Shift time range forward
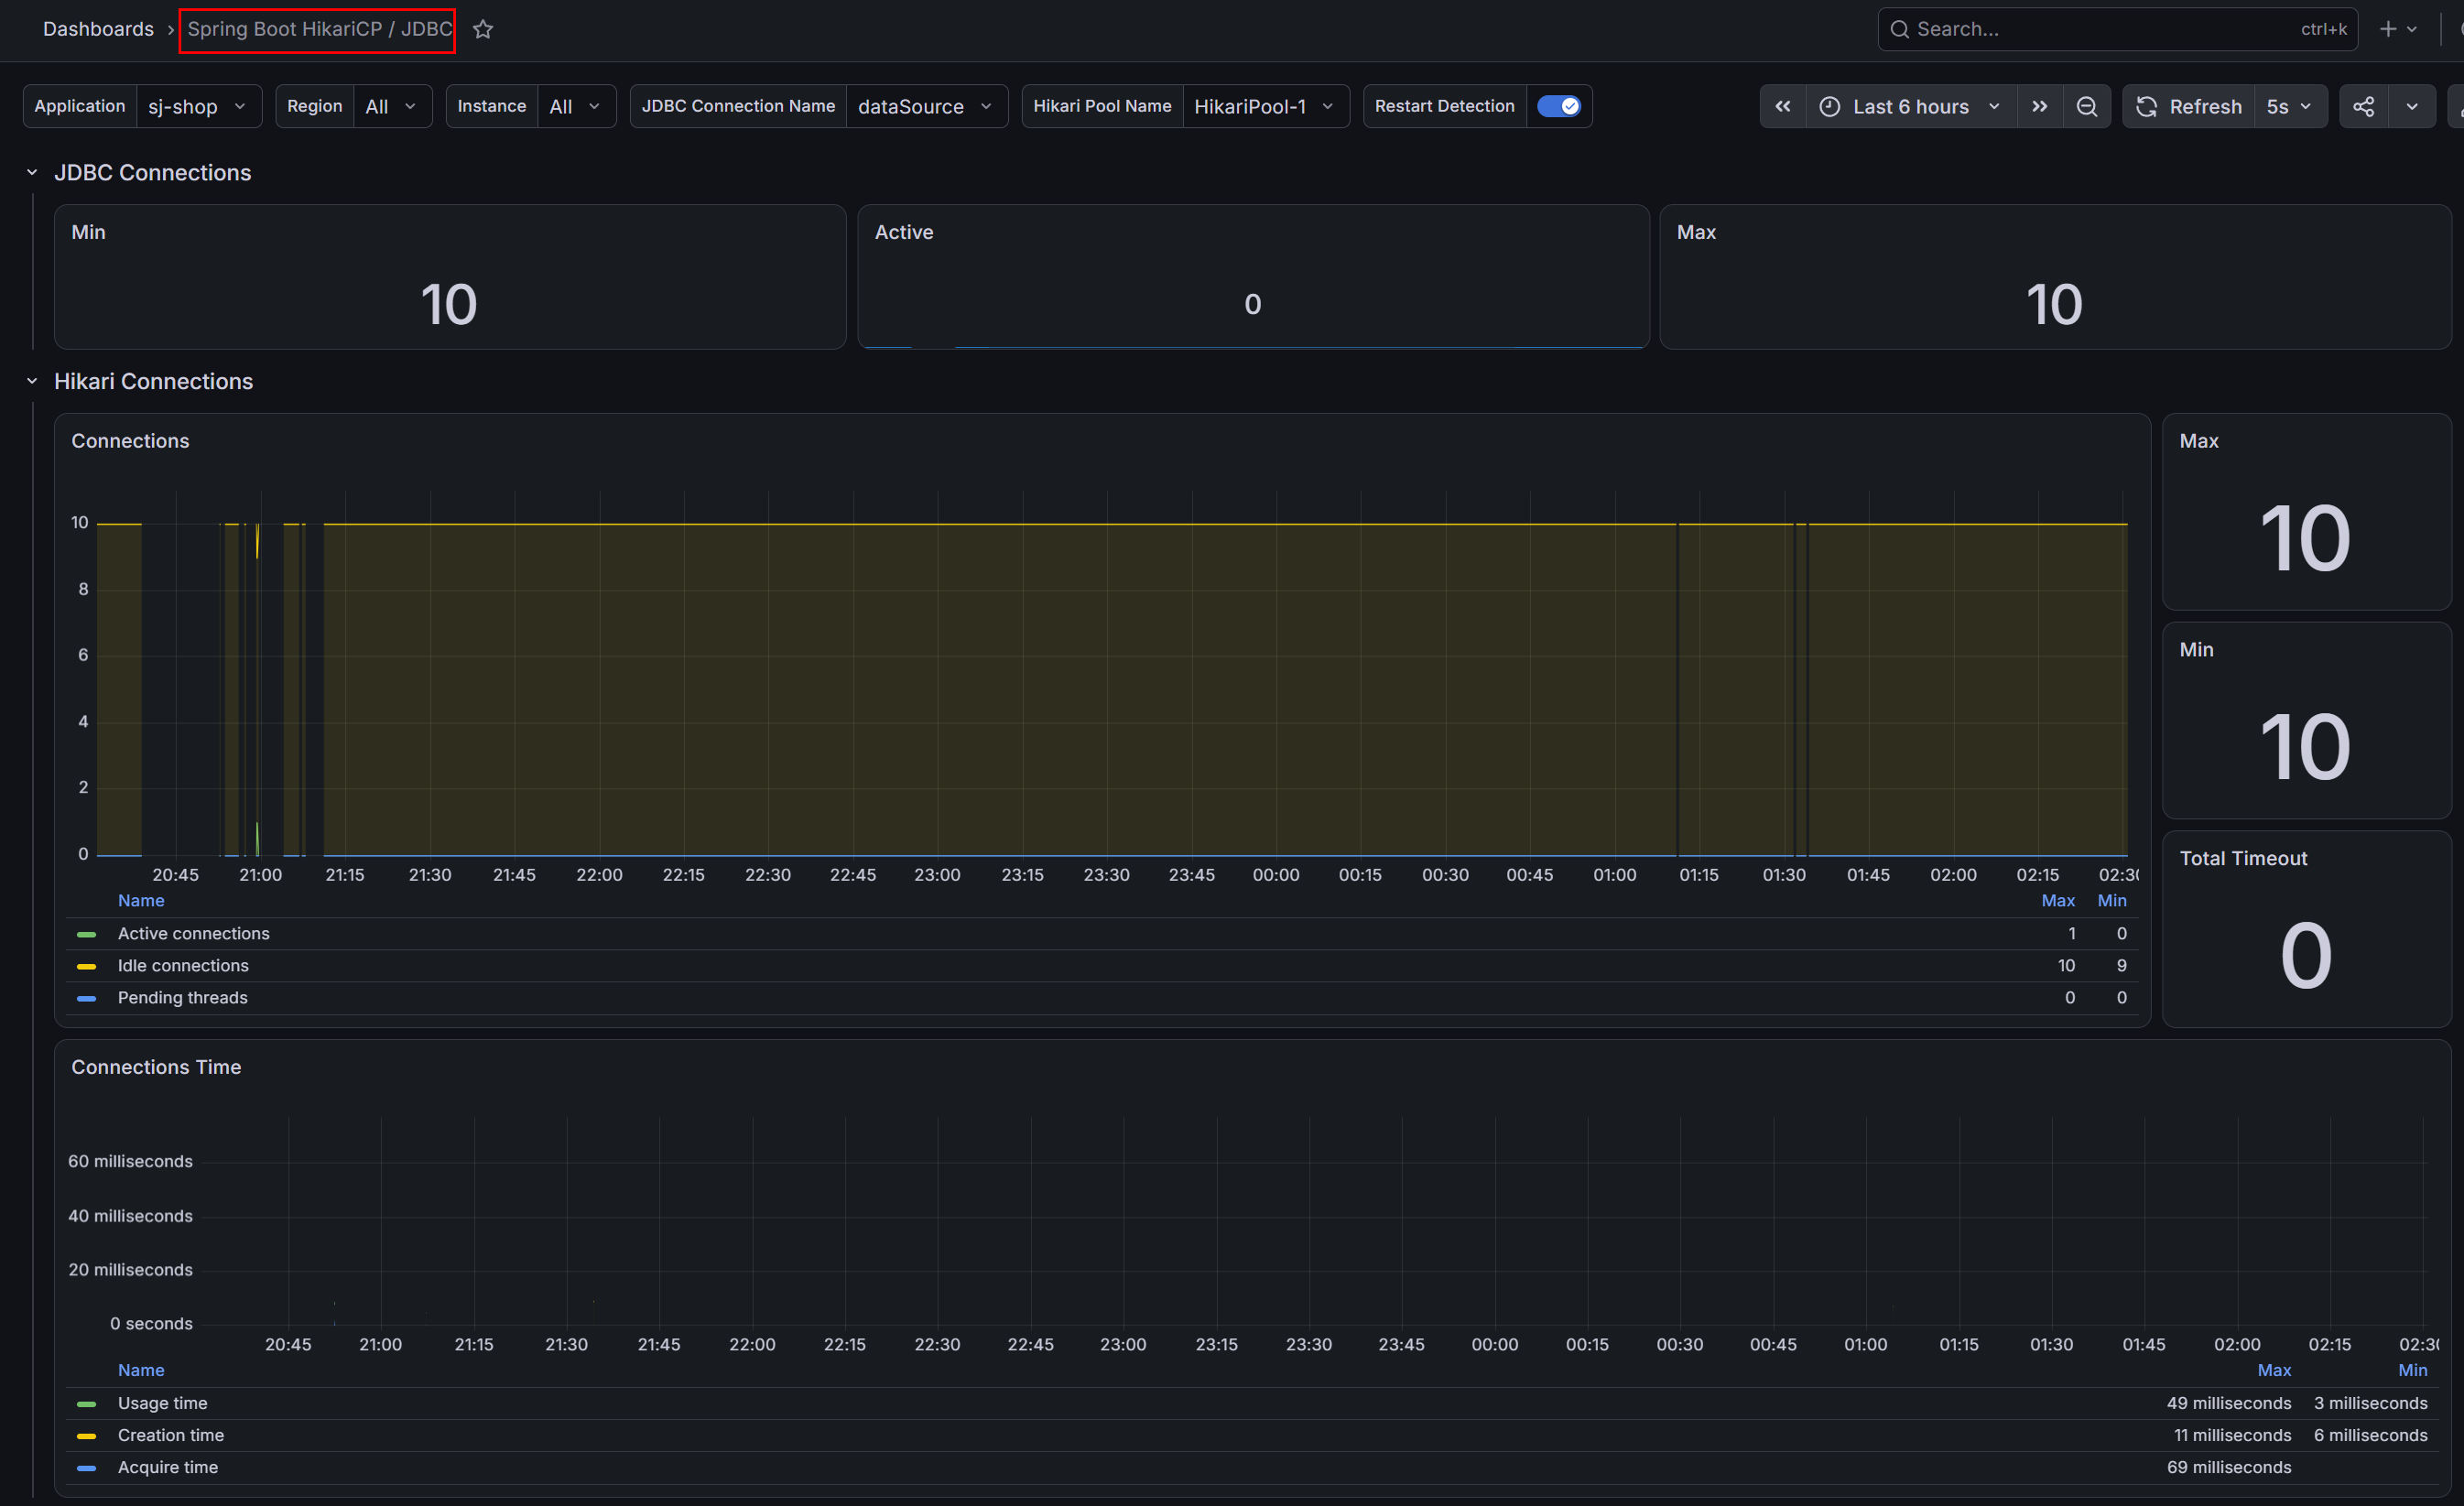The height and width of the screenshot is (1506, 2464). pyautogui.click(x=2039, y=106)
